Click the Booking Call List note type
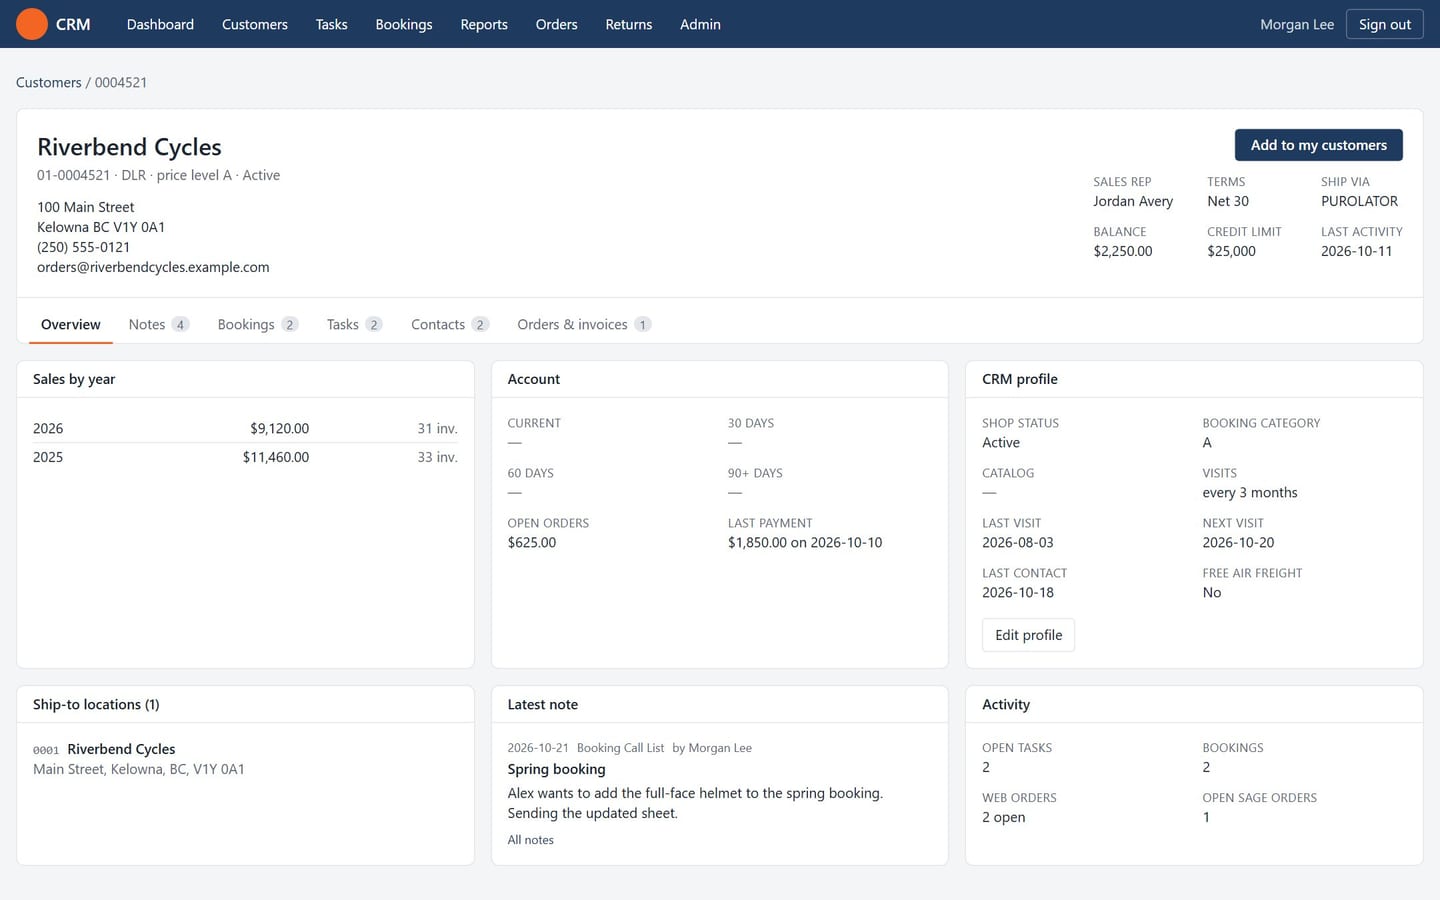Viewport: 1440px width, 900px height. (620, 748)
